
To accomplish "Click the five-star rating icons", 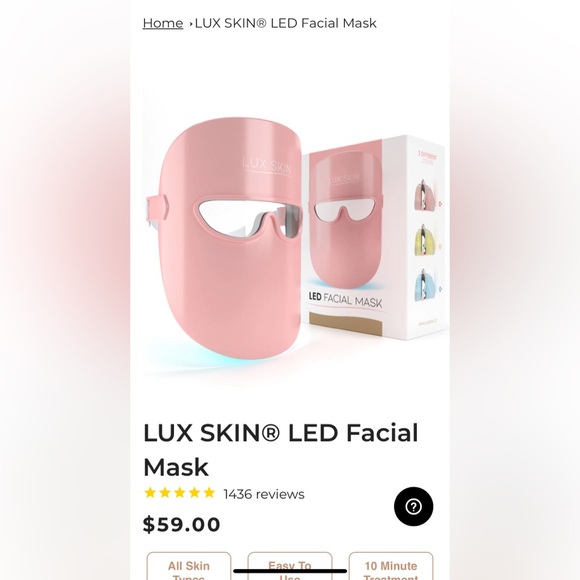I will 180,493.
